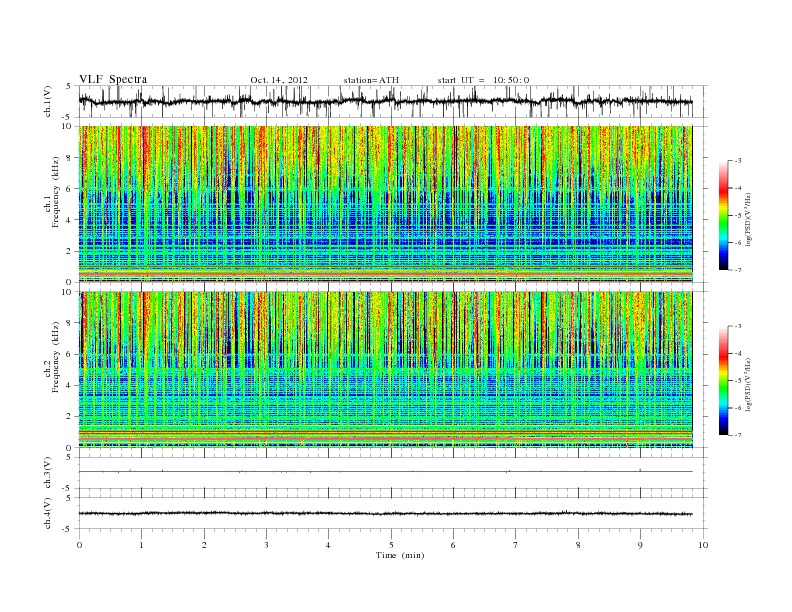Click the "-4" tick on ch.2 colorbar
Viewport: 792px width, 612px height.
coord(738,353)
